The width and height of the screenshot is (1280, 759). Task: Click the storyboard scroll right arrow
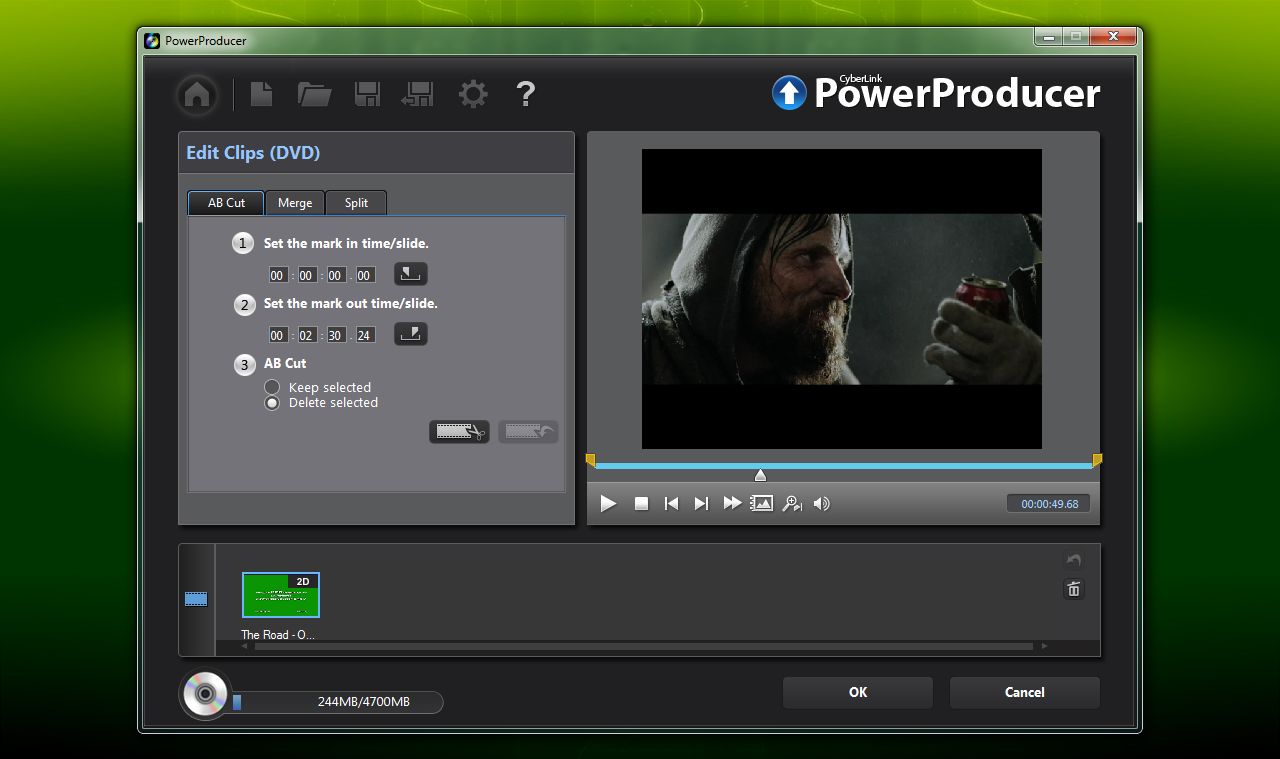click(1045, 647)
